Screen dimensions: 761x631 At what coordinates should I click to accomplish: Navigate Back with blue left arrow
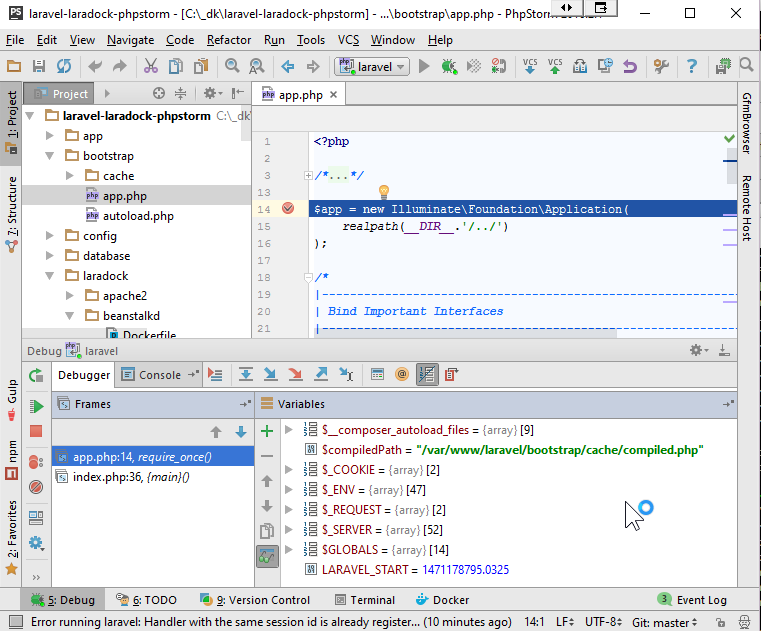288,66
